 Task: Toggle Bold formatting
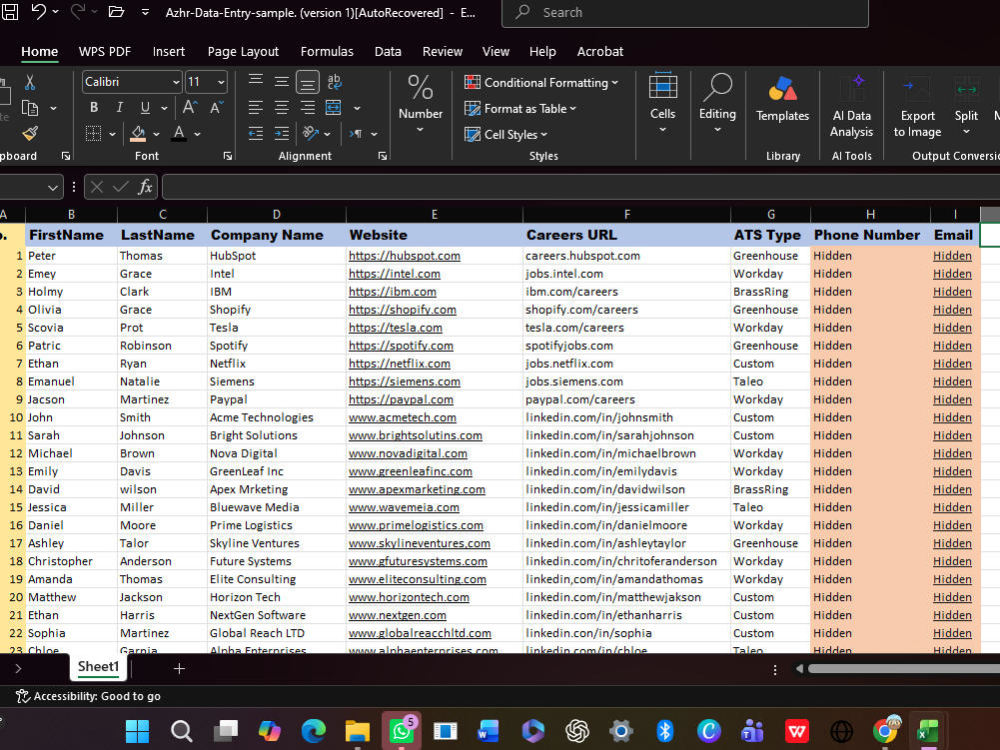click(94, 107)
